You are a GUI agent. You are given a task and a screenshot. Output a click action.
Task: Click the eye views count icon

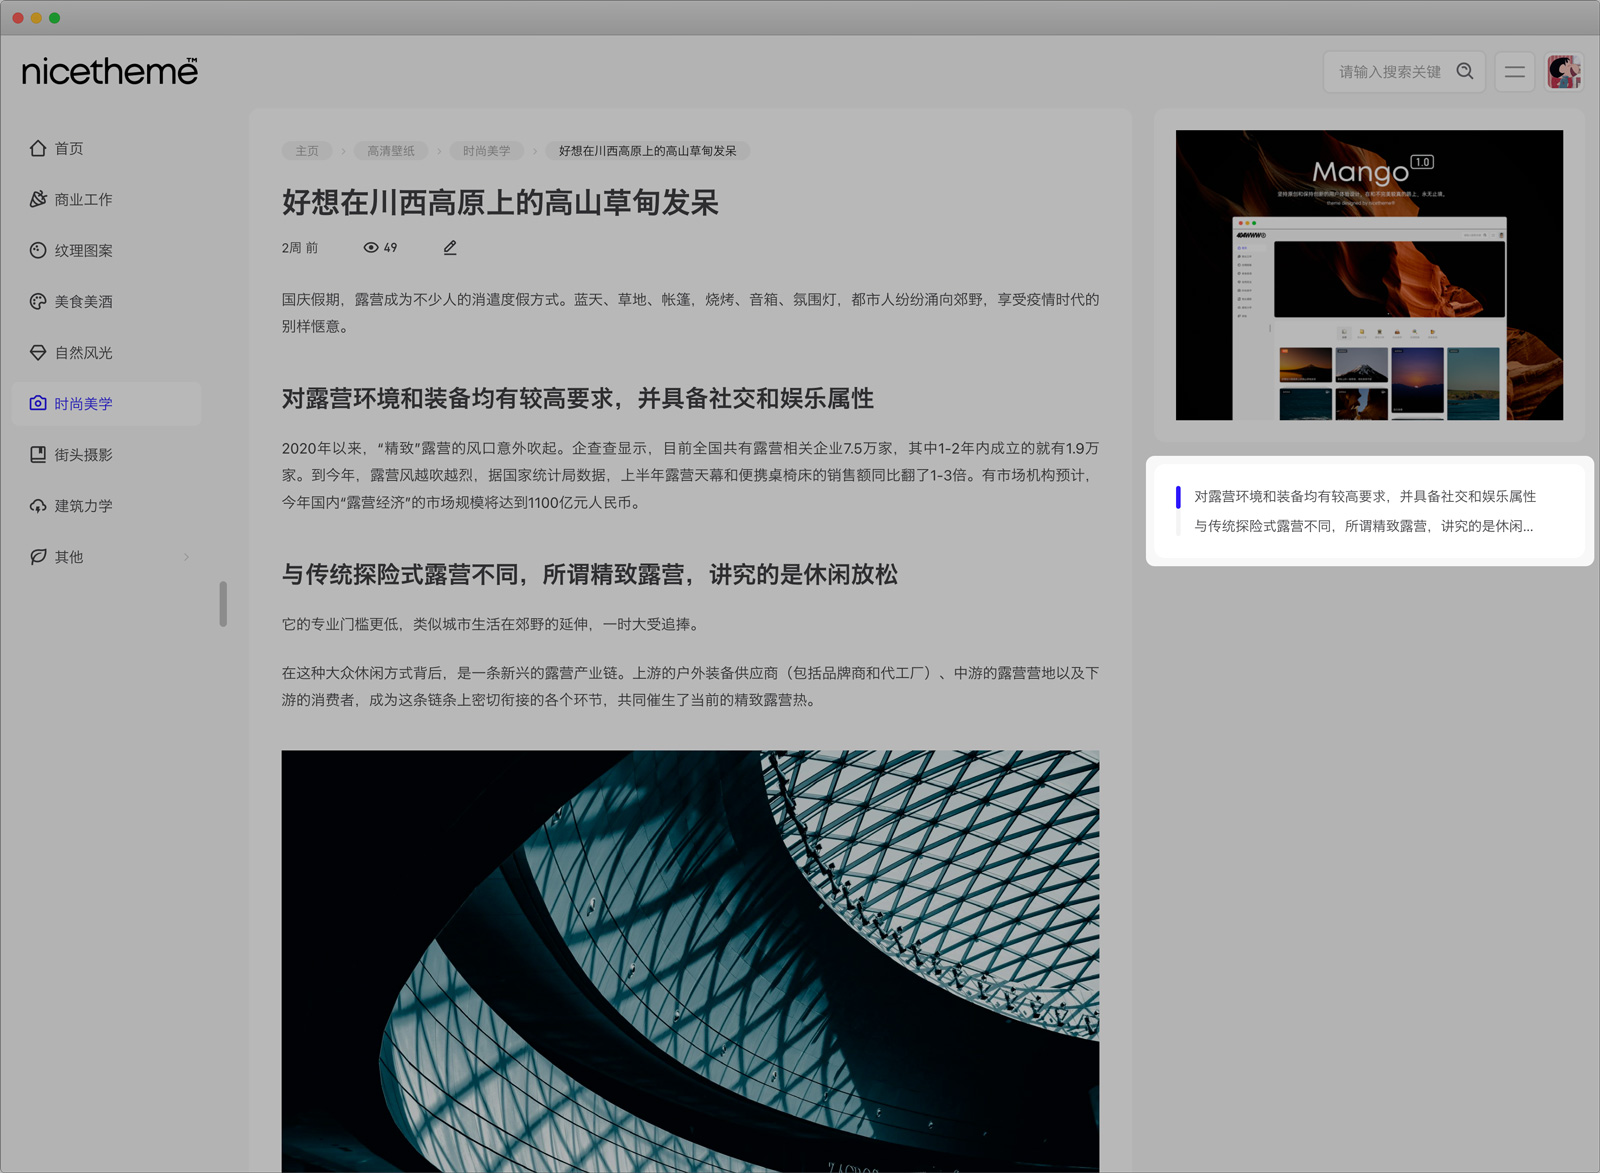click(371, 247)
